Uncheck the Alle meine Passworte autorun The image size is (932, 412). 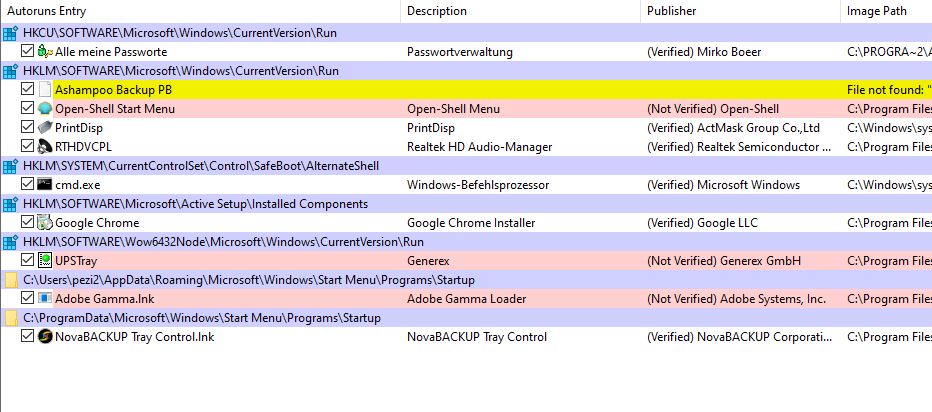tap(27, 51)
